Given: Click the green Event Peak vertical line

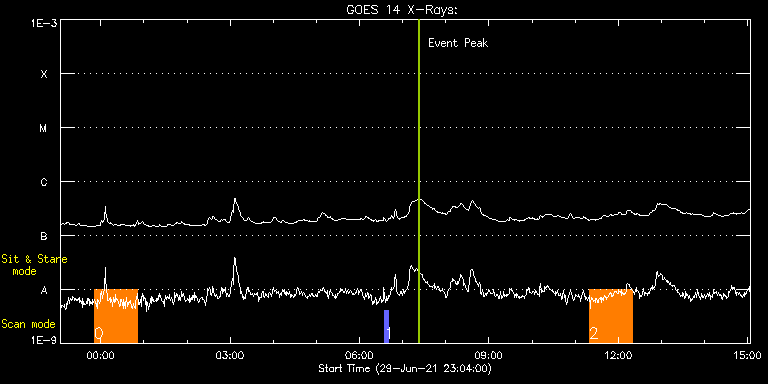Looking at the screenshot, I should (419, 181).
